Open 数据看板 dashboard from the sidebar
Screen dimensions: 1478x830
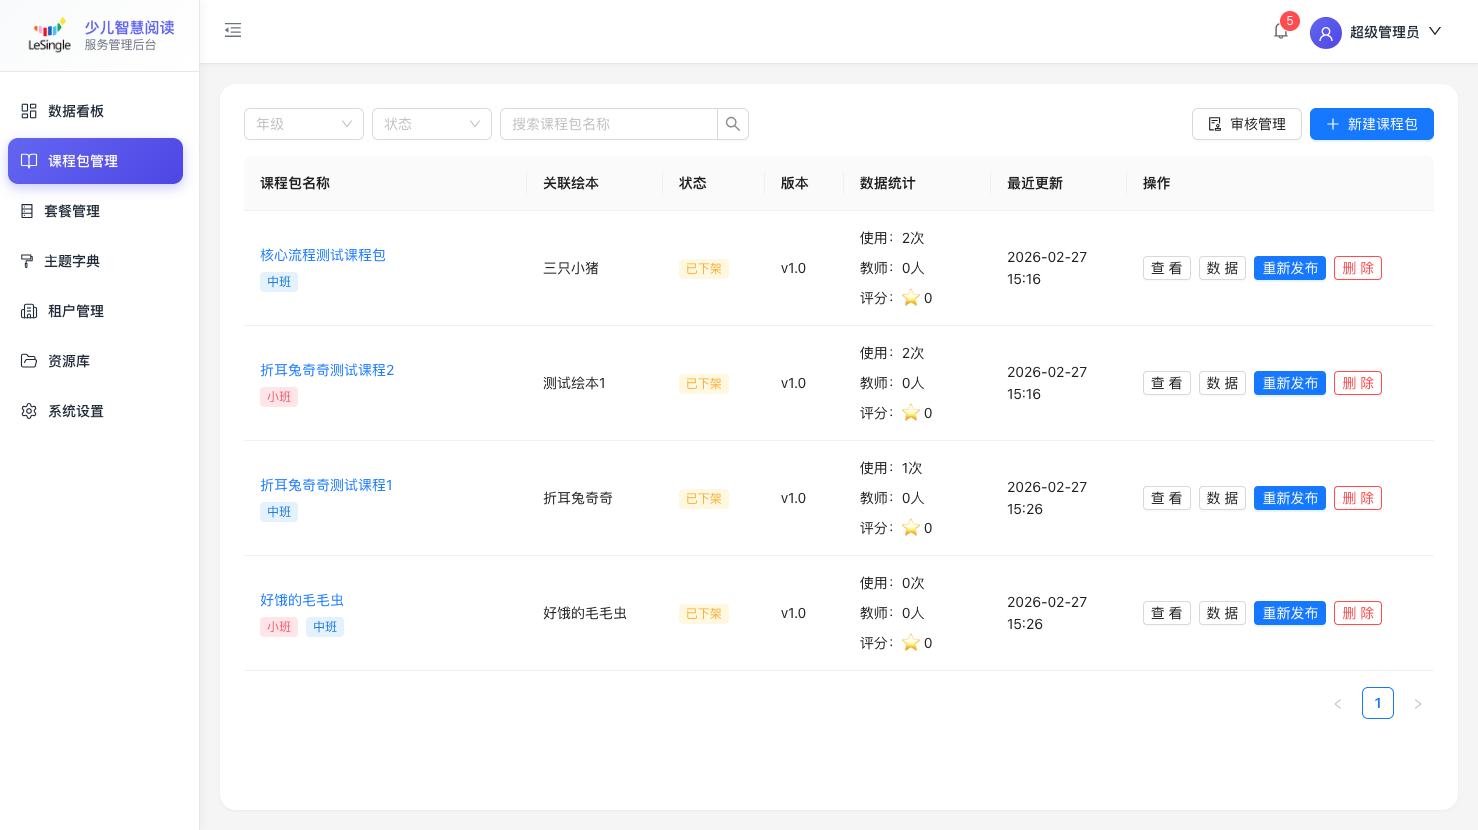tap(76, 111)
